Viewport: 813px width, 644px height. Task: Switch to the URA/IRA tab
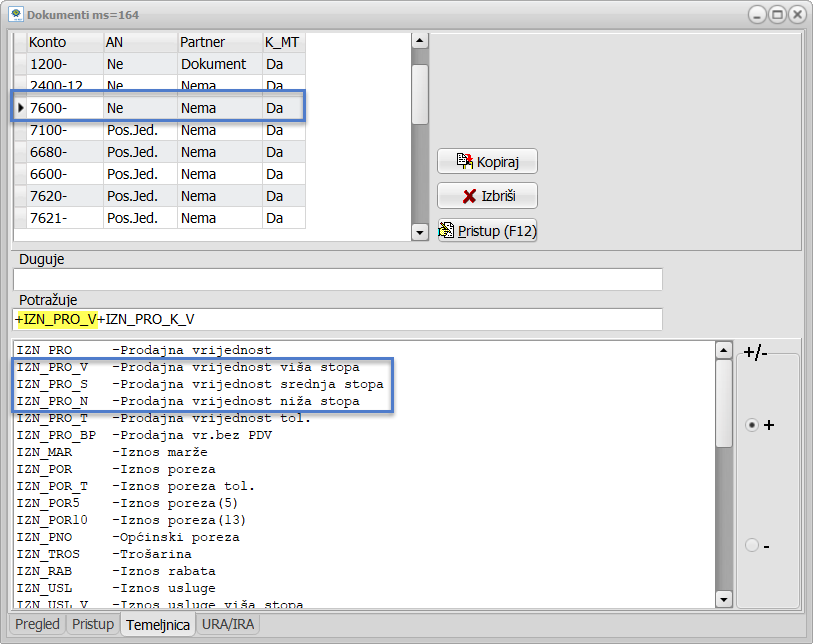click(x=229, y=625)
